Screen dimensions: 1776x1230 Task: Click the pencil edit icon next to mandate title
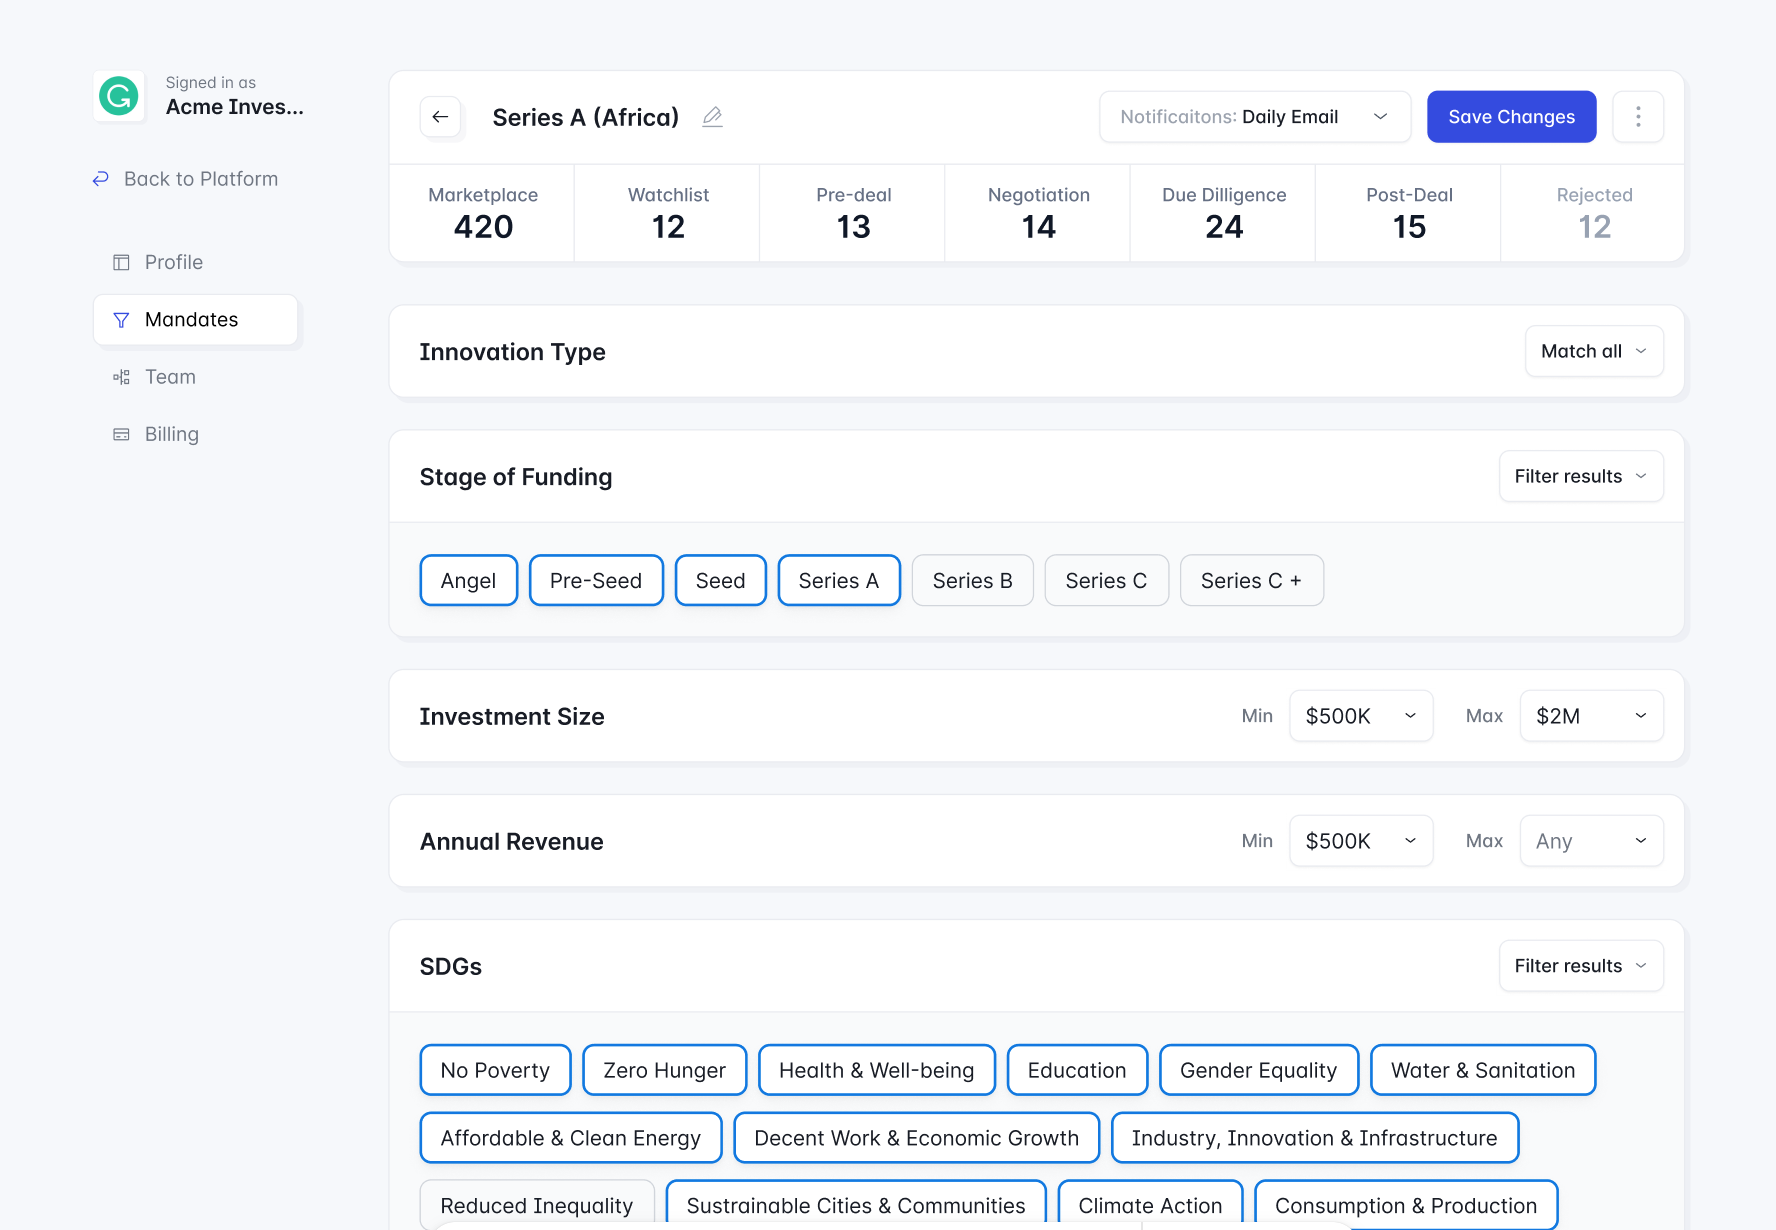coord(712,117)
